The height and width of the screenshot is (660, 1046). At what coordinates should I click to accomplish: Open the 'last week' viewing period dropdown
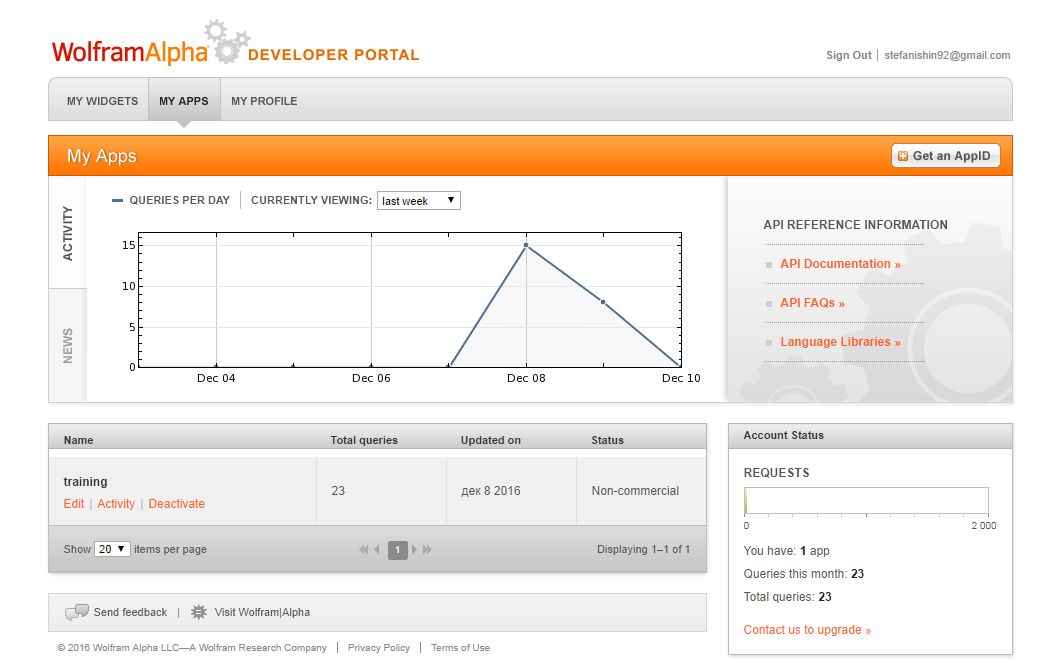[419, 201]
